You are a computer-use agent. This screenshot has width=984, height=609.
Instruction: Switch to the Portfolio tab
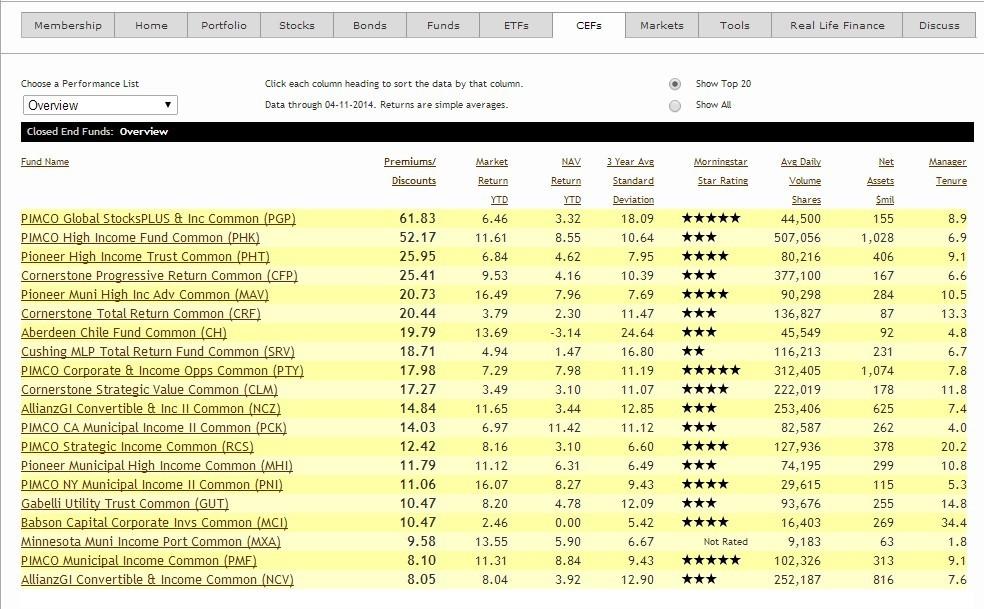click(x=224, y=26)
